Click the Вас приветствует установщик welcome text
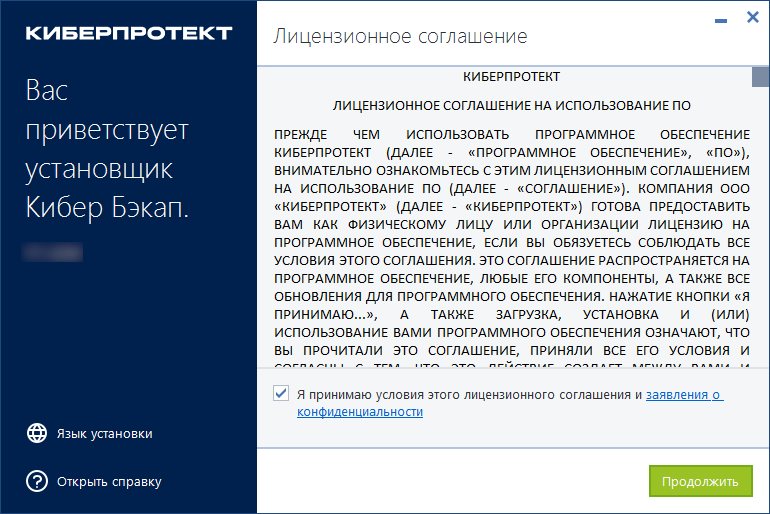This screenshot has height=514, width=770. click(107, 149)
